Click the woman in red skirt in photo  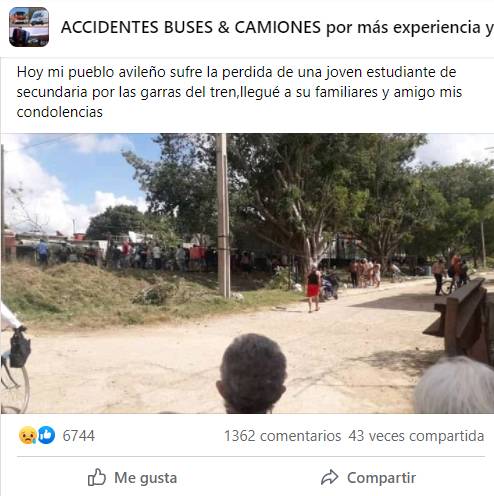click(313, 289)
